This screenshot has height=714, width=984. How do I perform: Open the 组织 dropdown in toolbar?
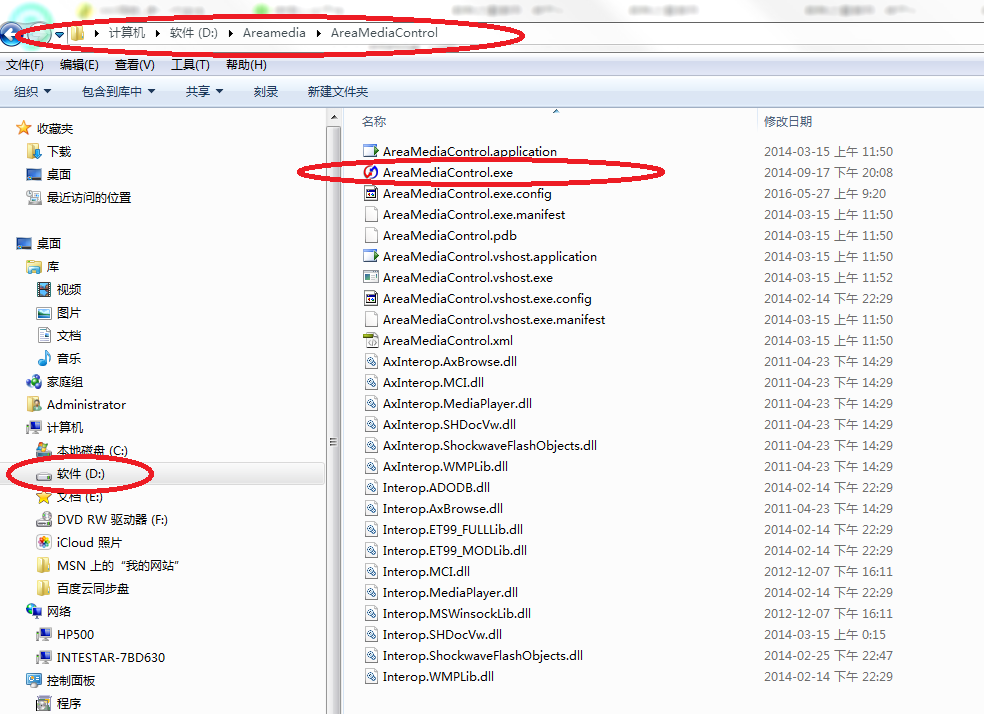(32, 92)
